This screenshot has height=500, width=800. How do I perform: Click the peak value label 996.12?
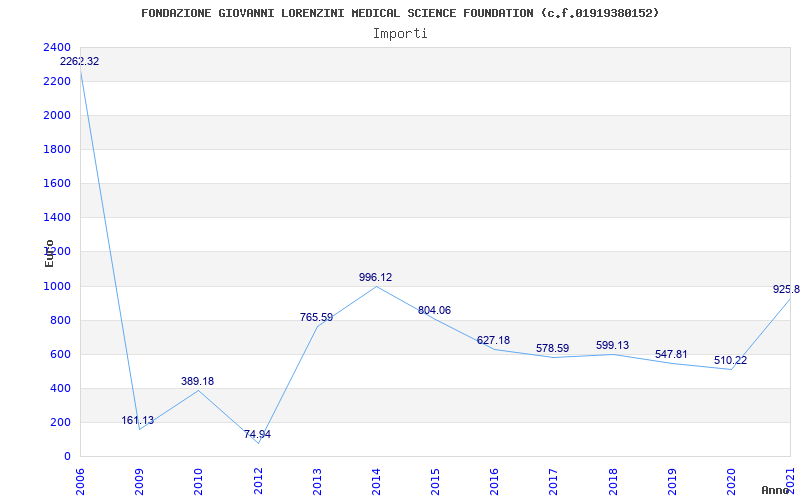point(376,277)
